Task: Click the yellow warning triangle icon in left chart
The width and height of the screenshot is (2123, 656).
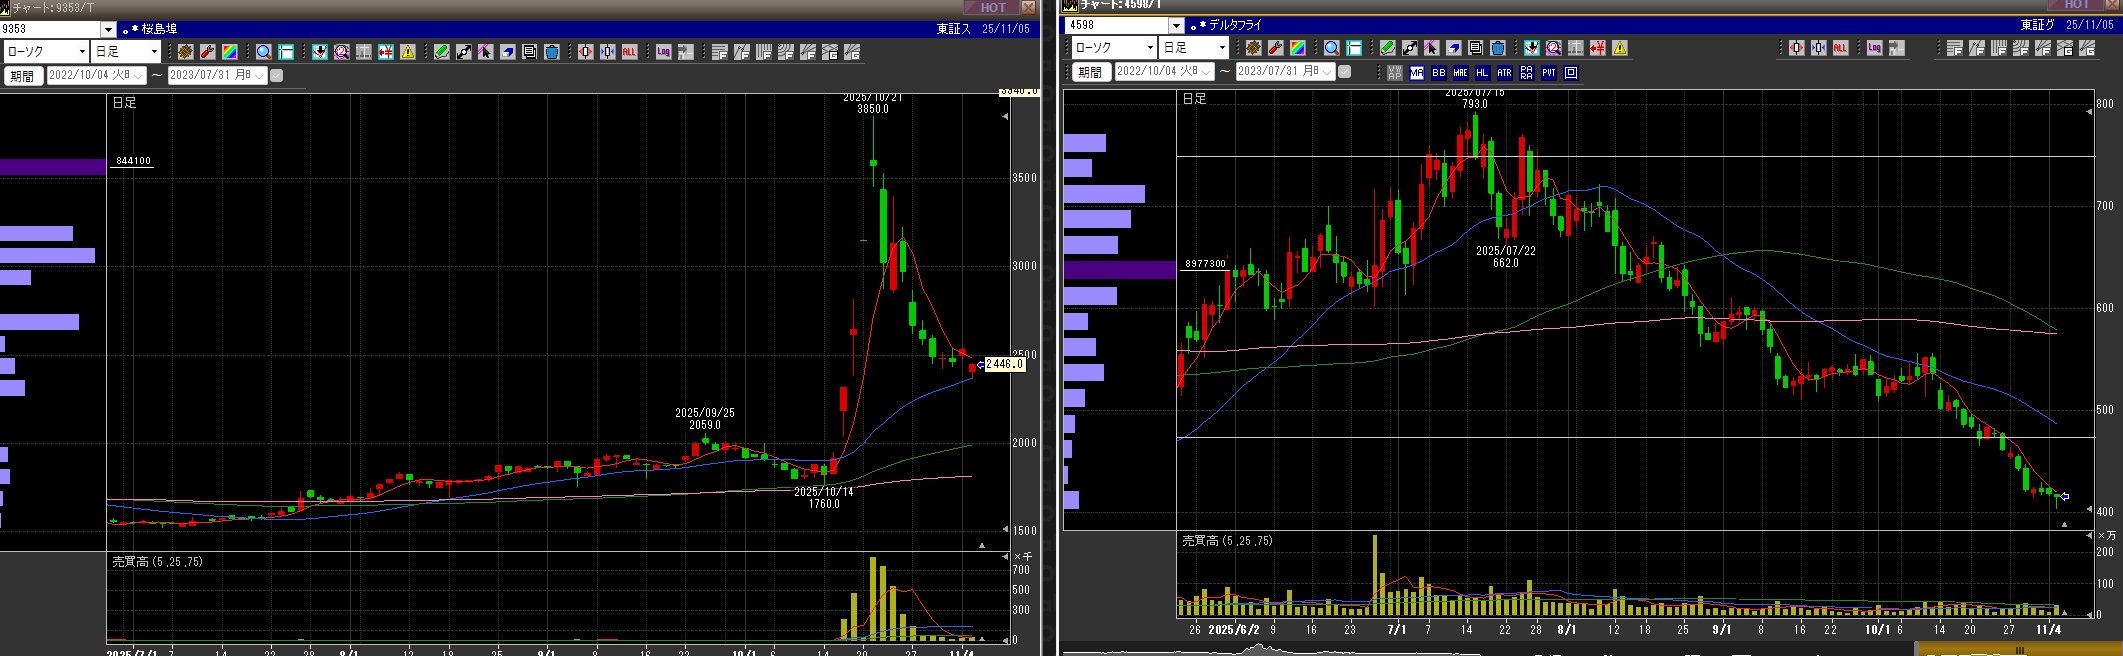Action: (408, 52)
